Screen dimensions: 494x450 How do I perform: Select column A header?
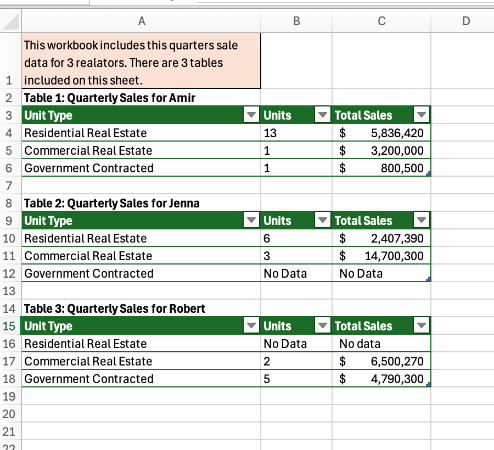click(141, 21)
